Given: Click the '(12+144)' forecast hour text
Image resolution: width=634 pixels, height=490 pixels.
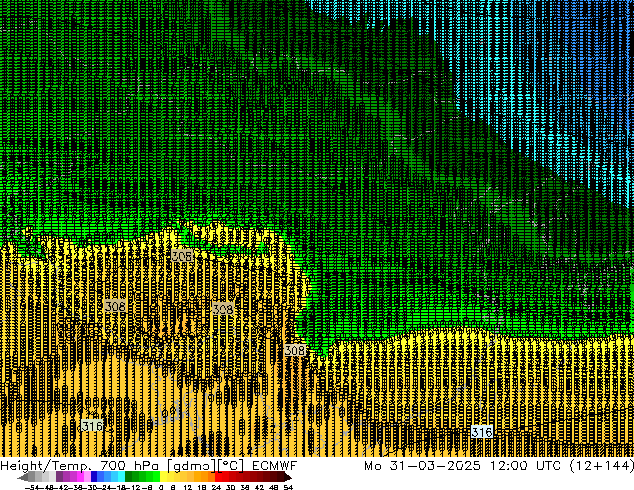Looking at the screenshot, I should coord(601,466).
